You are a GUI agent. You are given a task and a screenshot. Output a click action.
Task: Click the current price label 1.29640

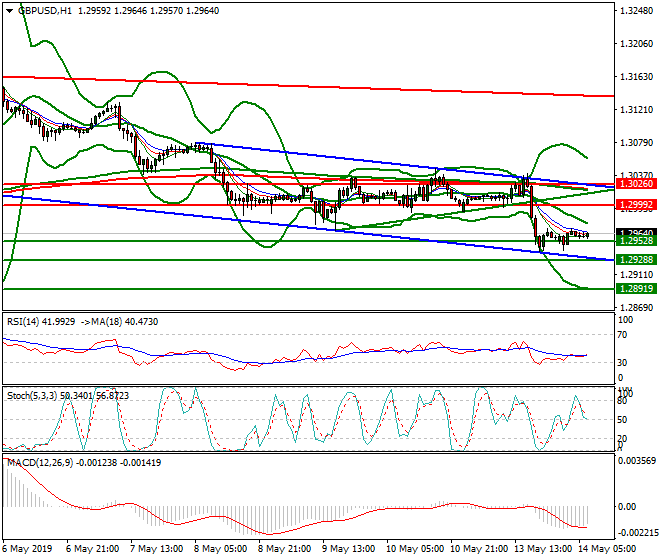[636, 232]
